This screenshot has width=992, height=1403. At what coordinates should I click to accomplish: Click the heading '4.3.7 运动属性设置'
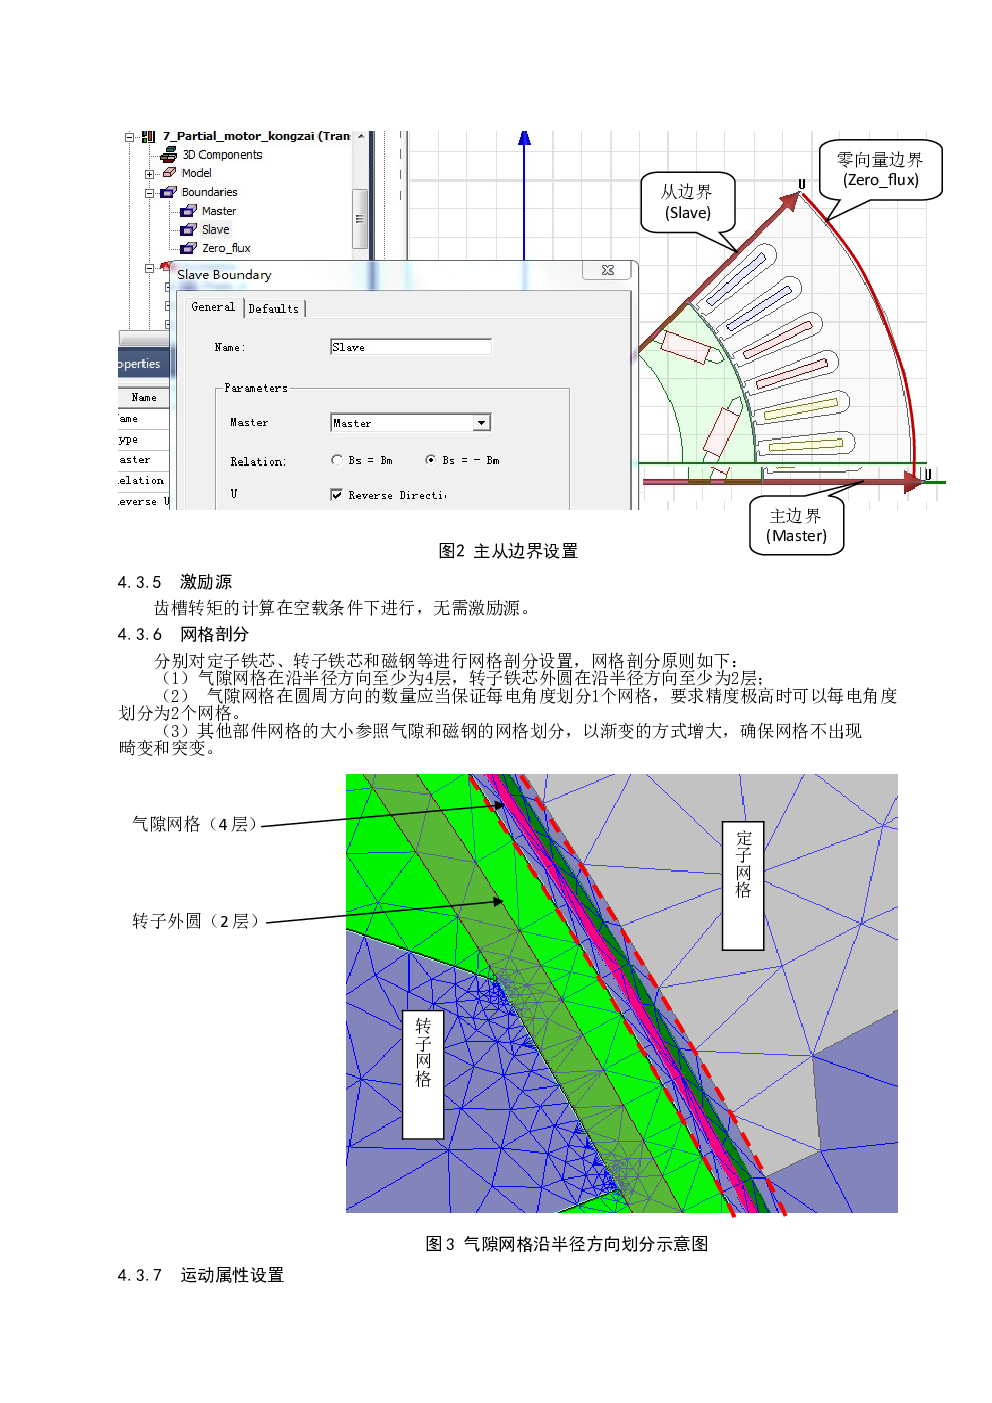[x=201, y=1275]
